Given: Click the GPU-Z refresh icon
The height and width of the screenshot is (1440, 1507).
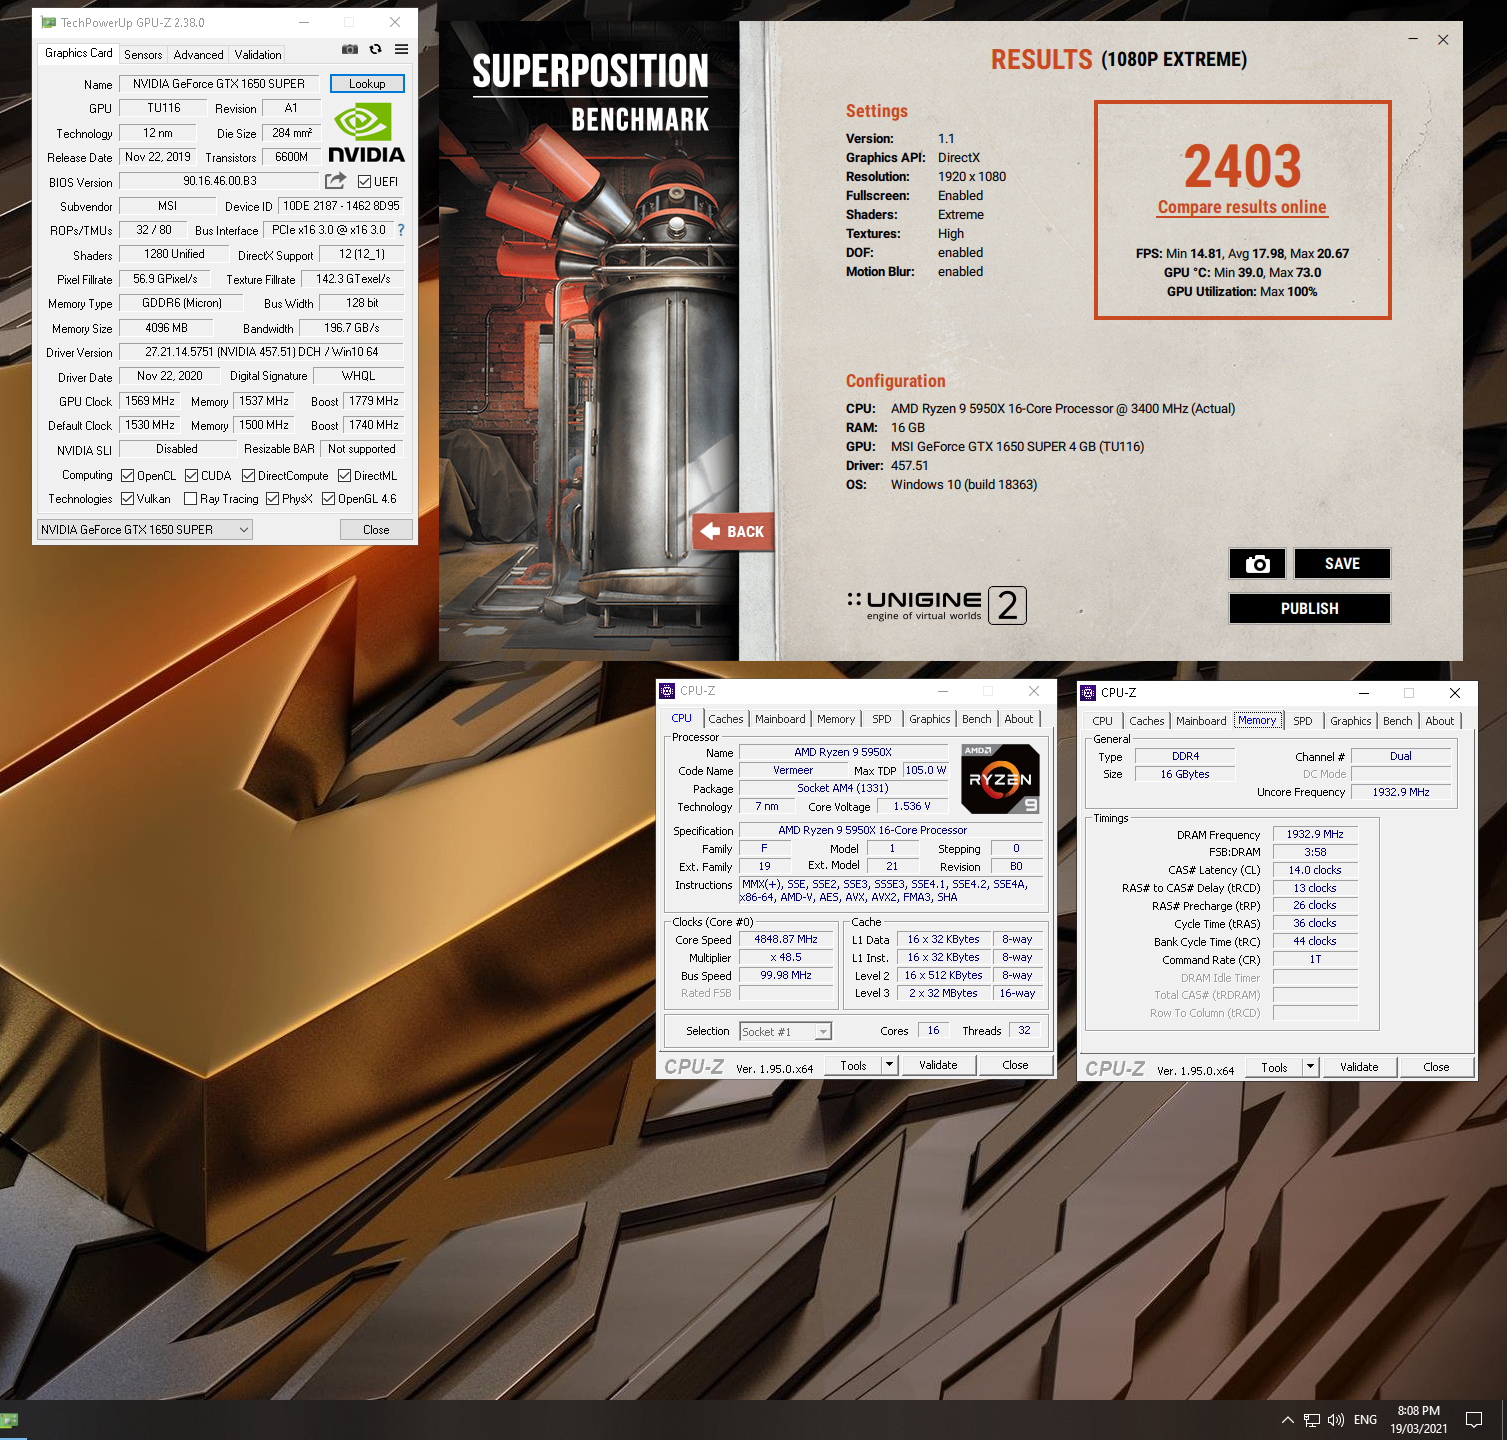Looking at the screenshot, I should tap(376, 49).
